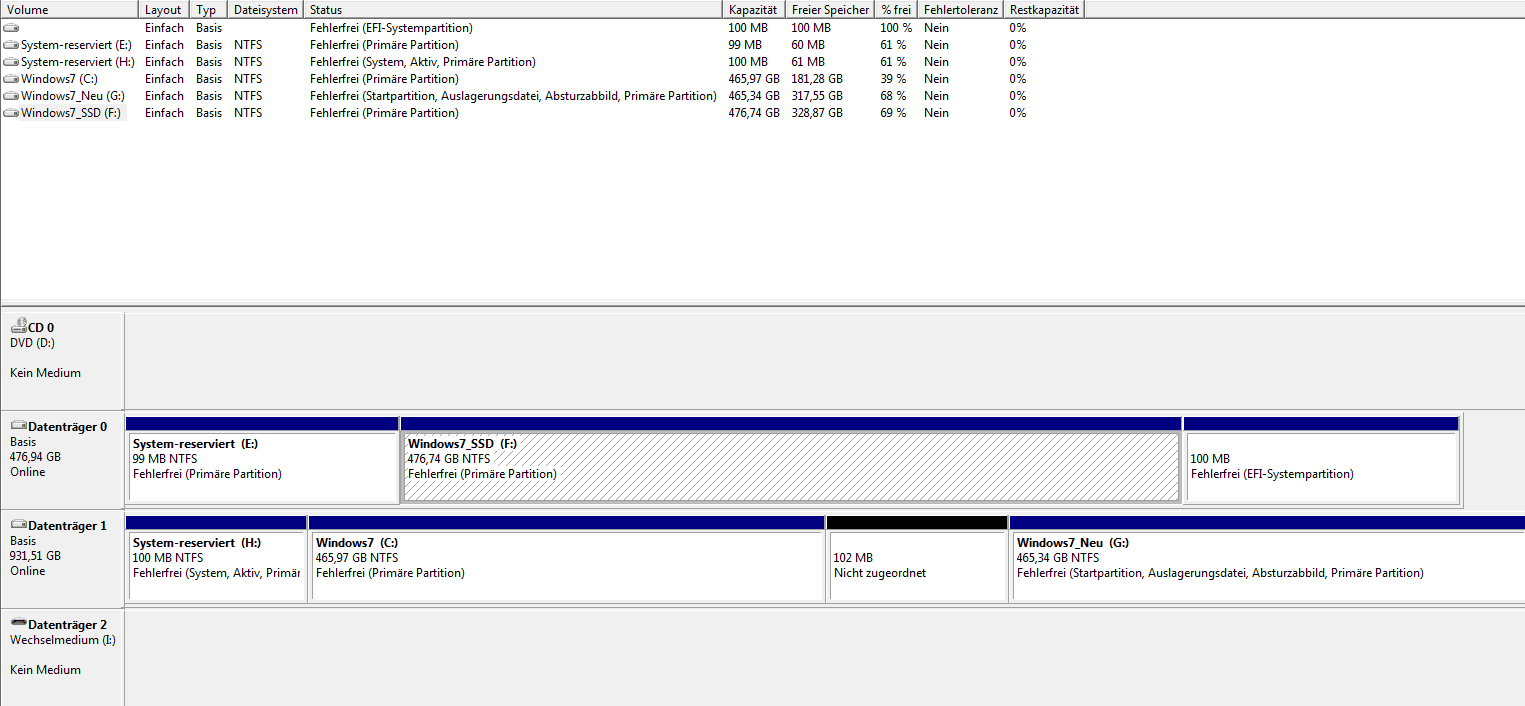Click 'Basis' in the Windows7_Neu (G:) row
1525x706 pixels.
[x=209, y=96]
